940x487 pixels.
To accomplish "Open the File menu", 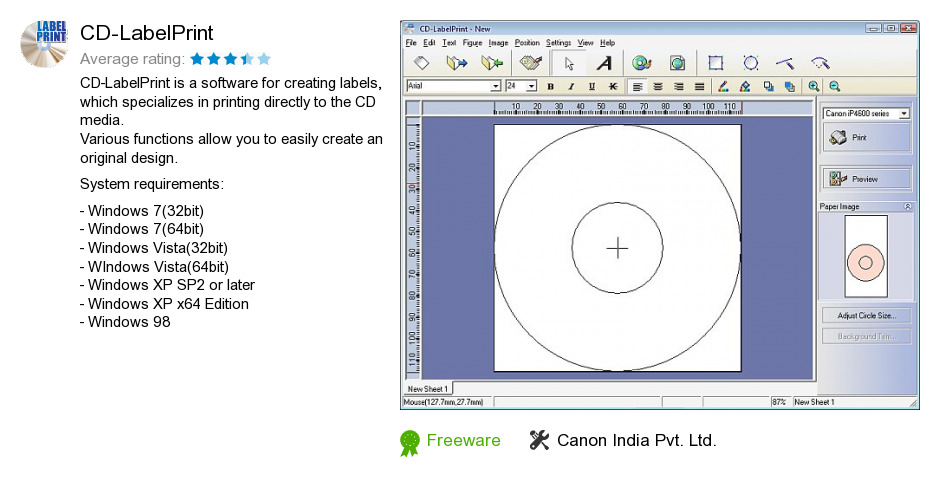I will [x=411, y=43].
